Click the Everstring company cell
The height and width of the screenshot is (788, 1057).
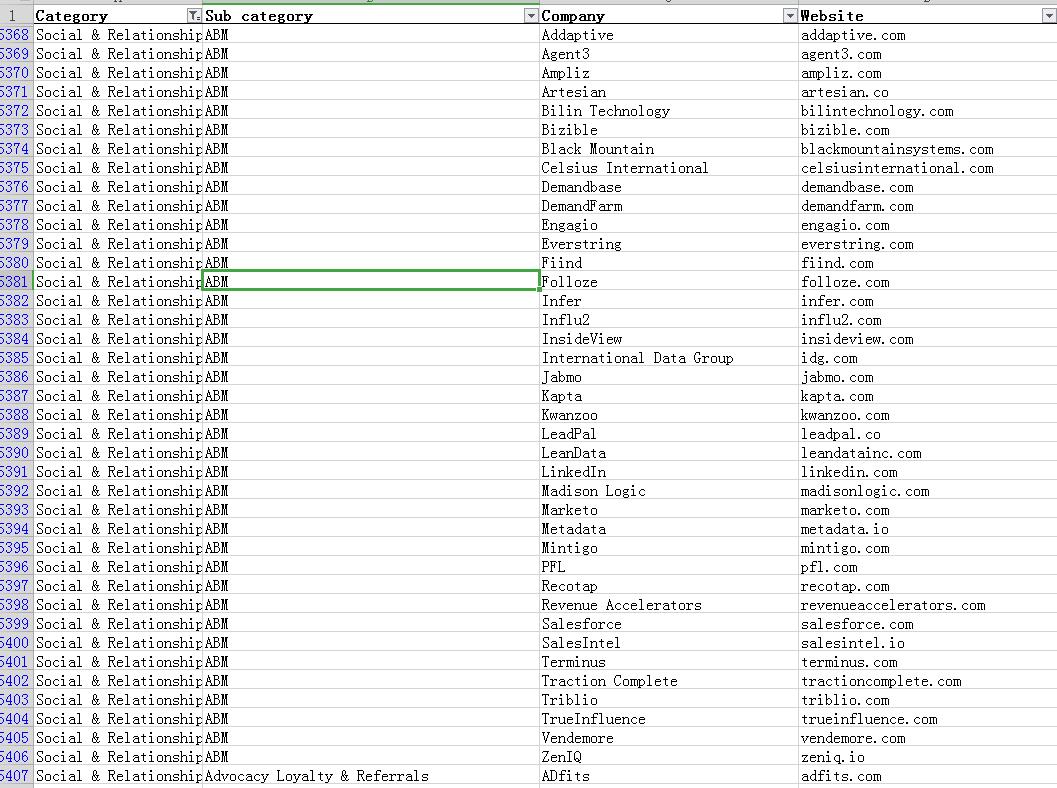click(669, 244)
